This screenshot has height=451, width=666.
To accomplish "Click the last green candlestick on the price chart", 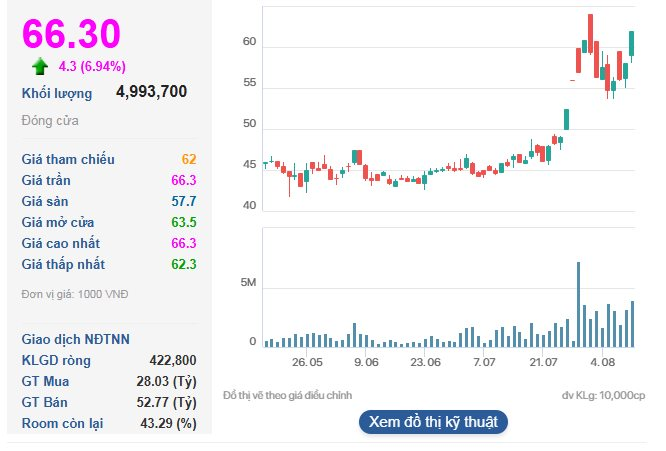I will (x=632, y=45).
